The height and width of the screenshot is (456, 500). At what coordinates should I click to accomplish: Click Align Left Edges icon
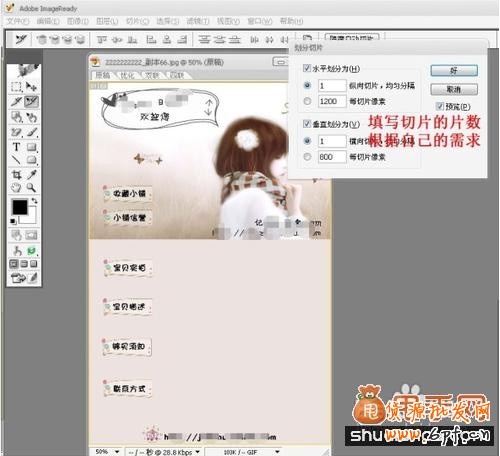151,40
